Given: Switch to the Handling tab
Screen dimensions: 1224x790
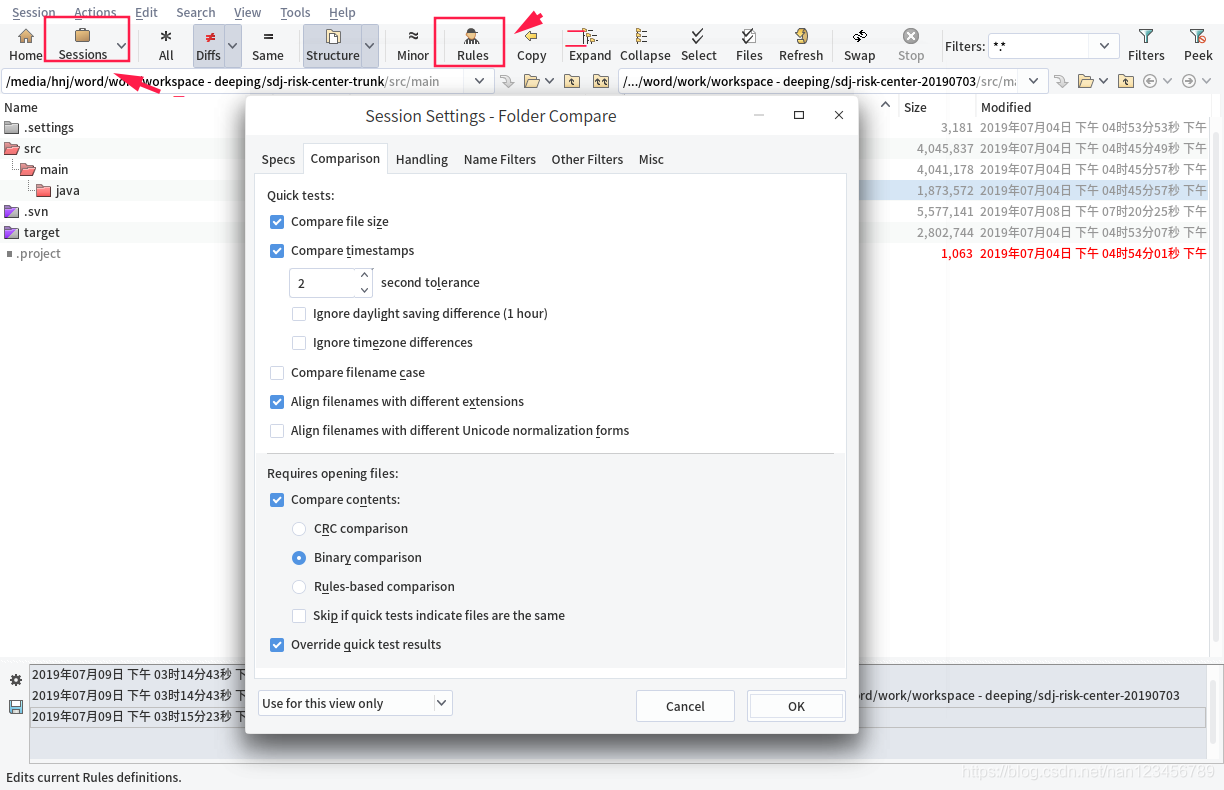Looking at the screenshot, I should [422, 159].
